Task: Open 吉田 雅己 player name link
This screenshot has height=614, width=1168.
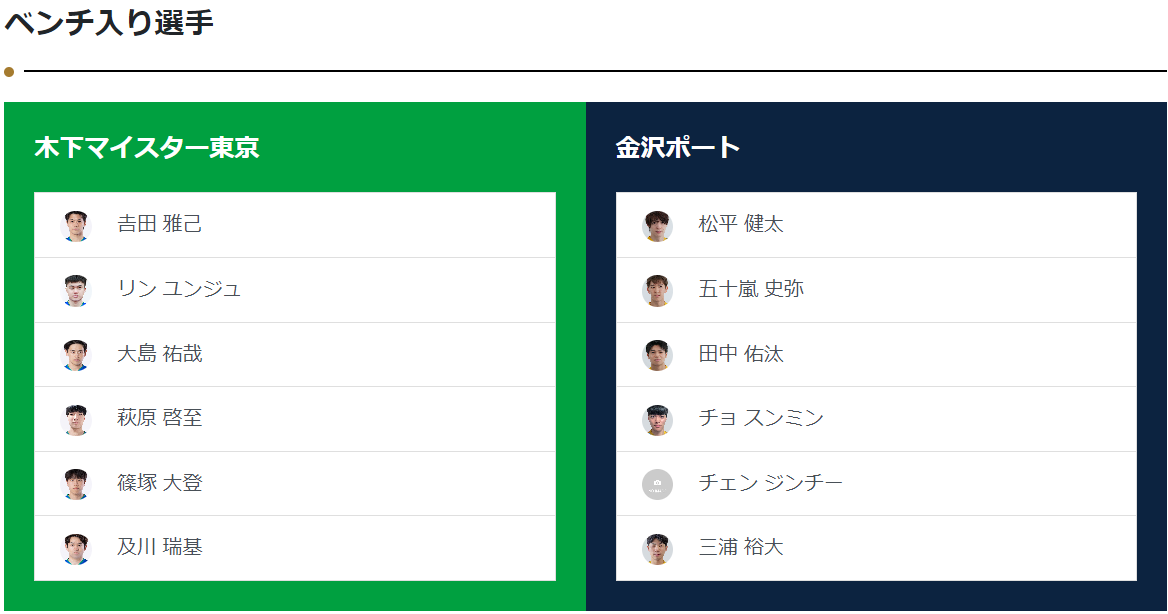Action: (x=160, y=224)
